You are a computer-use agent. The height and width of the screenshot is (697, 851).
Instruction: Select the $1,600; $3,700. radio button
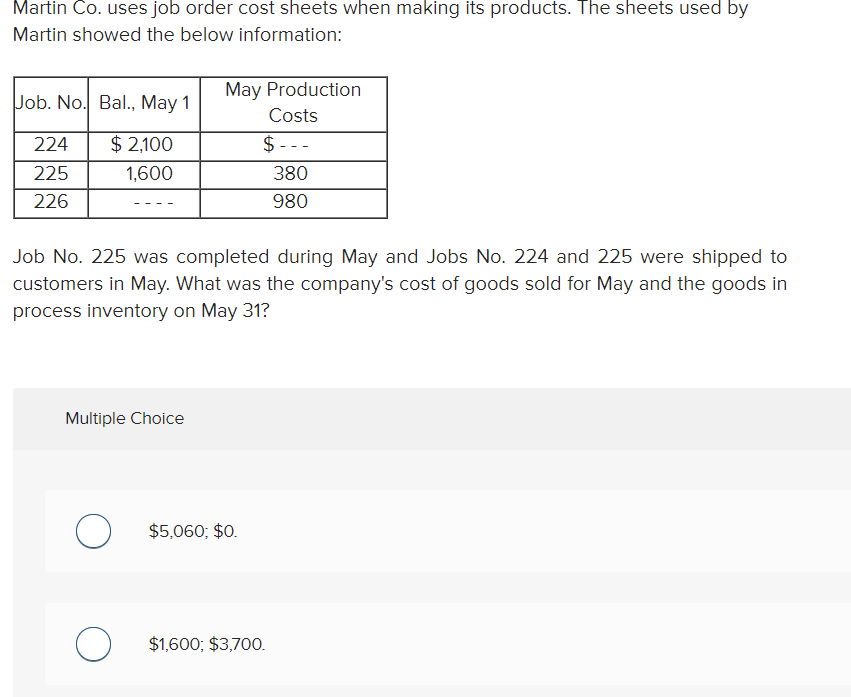(x=93, y=644)
